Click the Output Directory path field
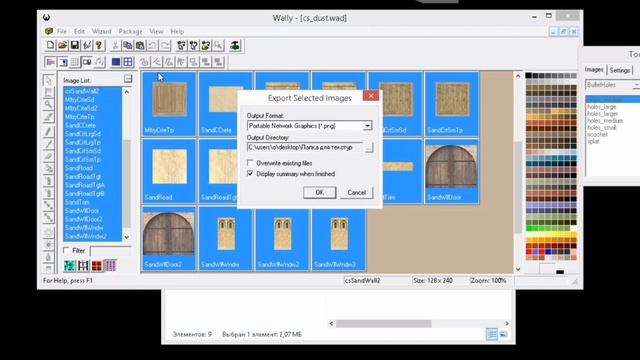The image size is (640, 360). pos(305,147)
